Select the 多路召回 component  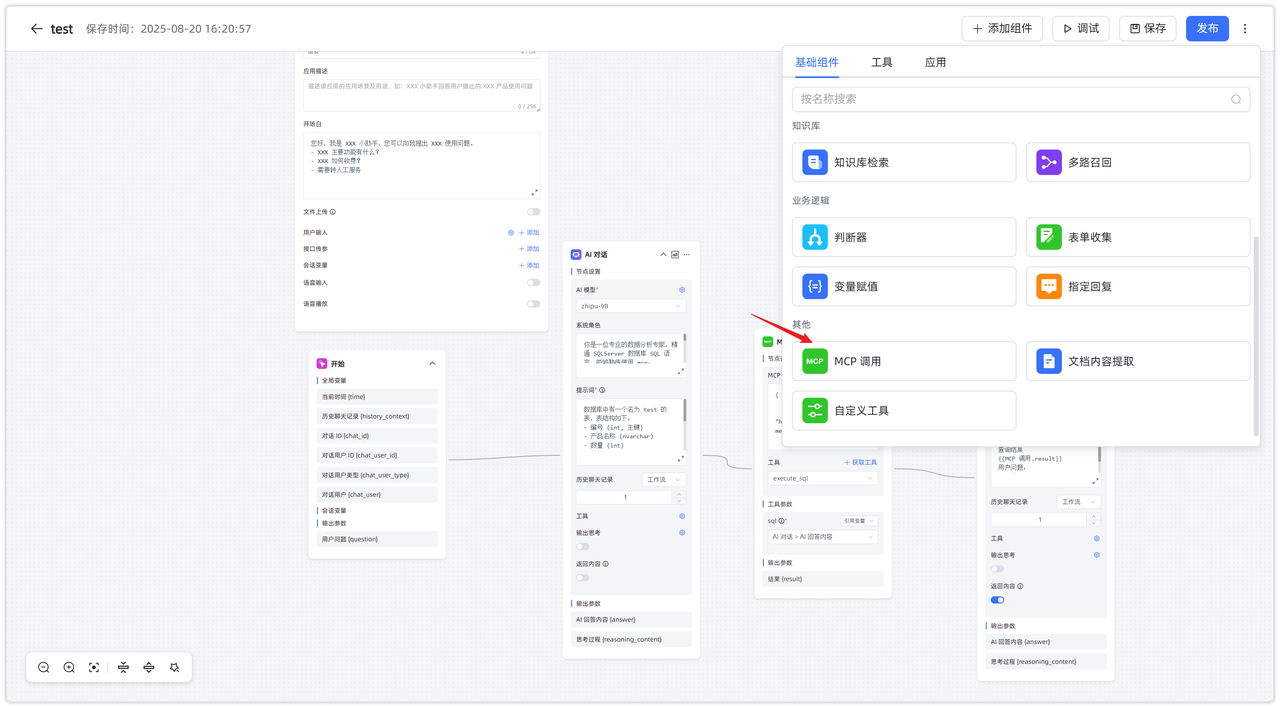1137,162
